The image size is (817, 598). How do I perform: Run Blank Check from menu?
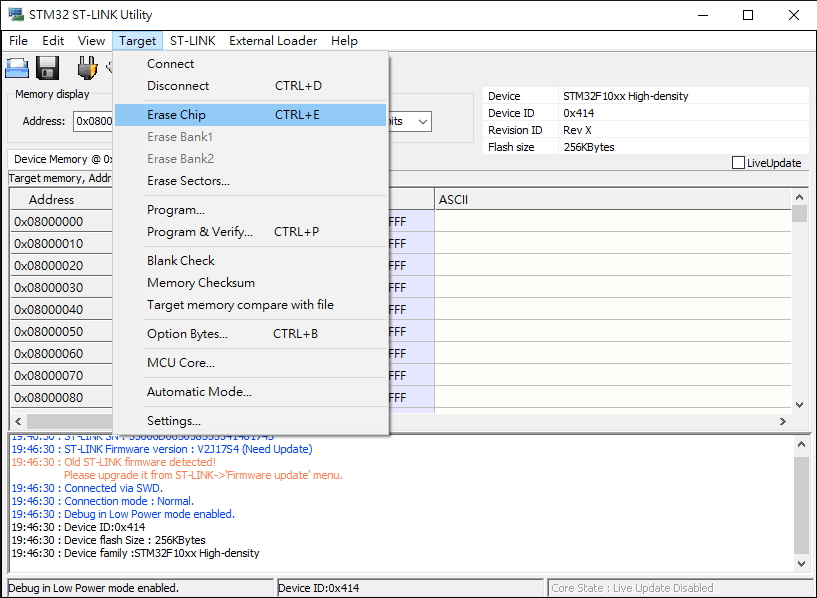[251, 260]
